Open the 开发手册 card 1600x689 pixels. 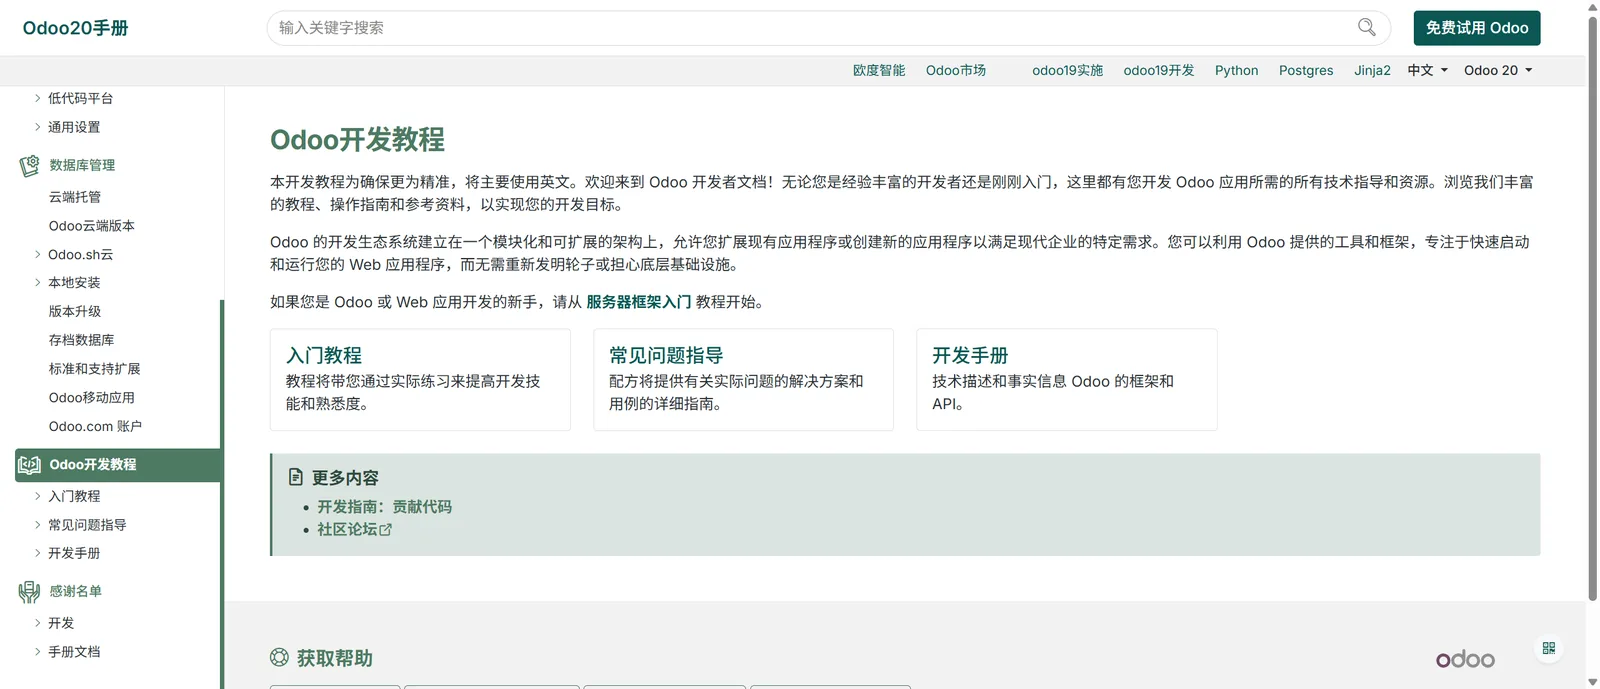(1067, 380)
